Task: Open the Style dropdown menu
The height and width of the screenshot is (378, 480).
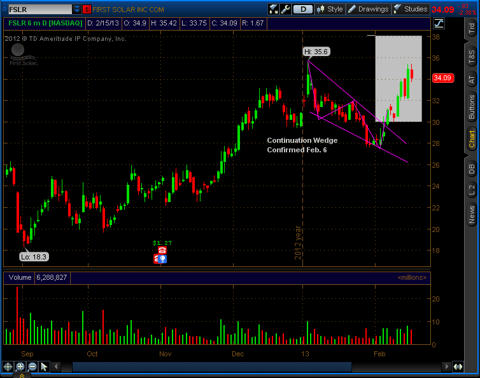Action: [x=330, y=9]
